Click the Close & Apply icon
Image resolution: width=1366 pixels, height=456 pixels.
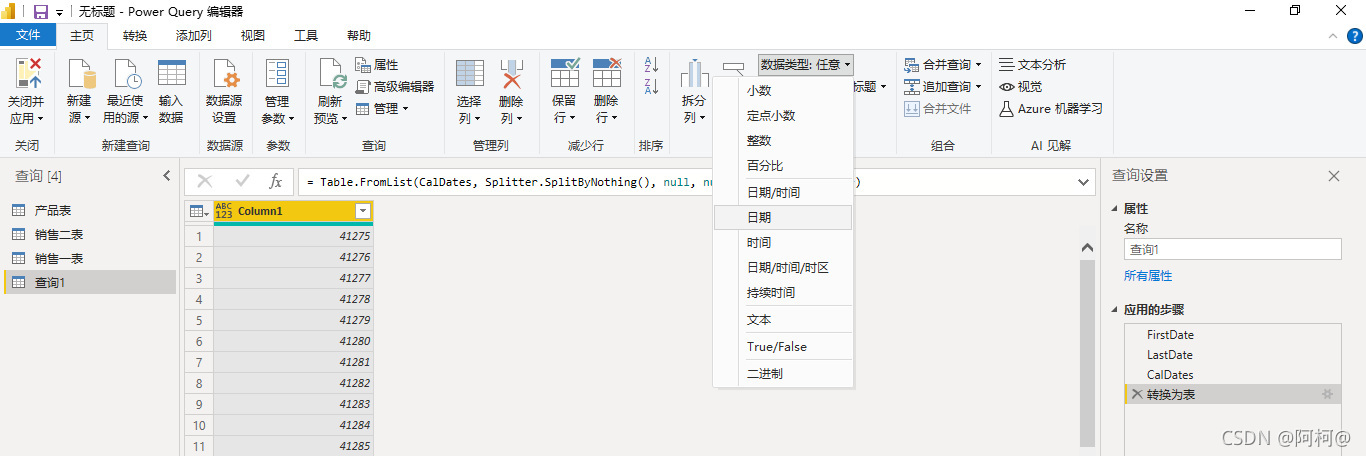tap(28, 73)
